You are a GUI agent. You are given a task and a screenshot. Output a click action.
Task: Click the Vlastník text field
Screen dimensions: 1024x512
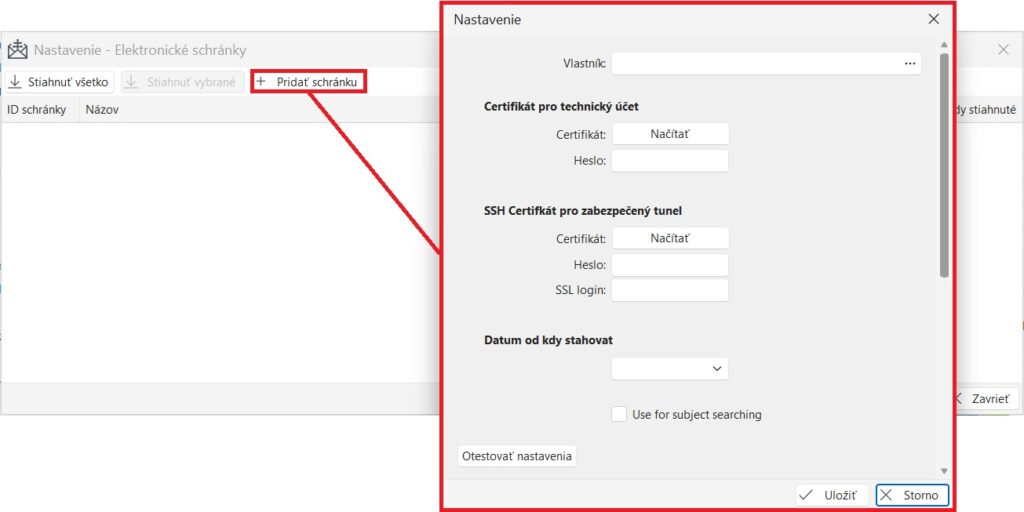tap(755, 64)
